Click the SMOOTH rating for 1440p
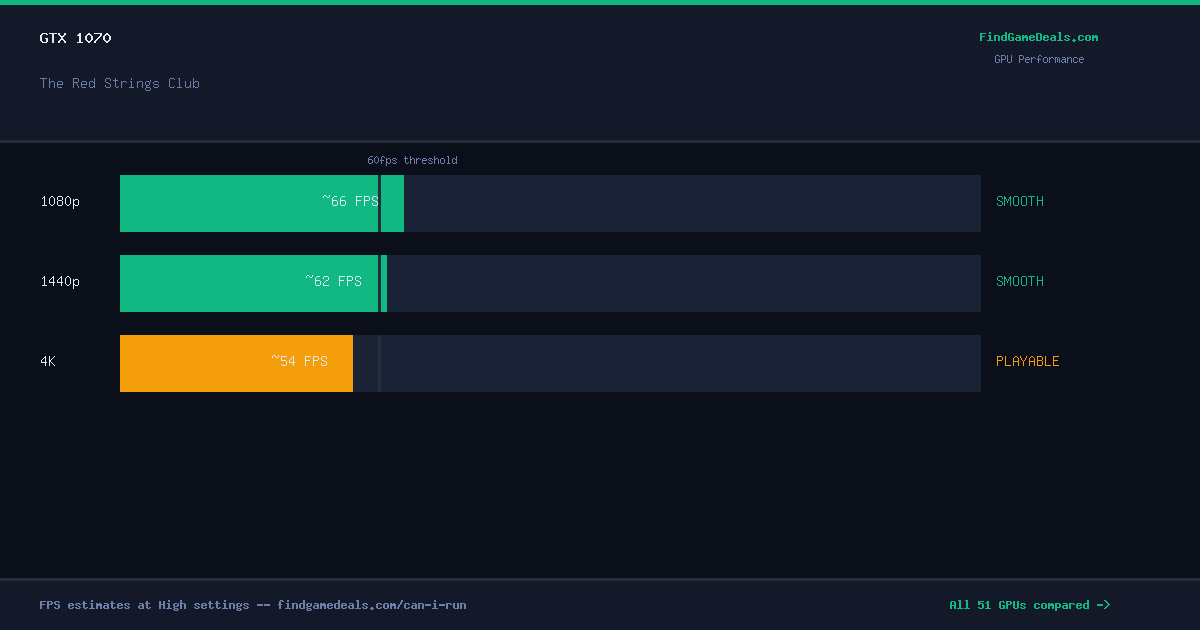Viewport: 1200px width, 630px height. click(x=1020, y=281)
